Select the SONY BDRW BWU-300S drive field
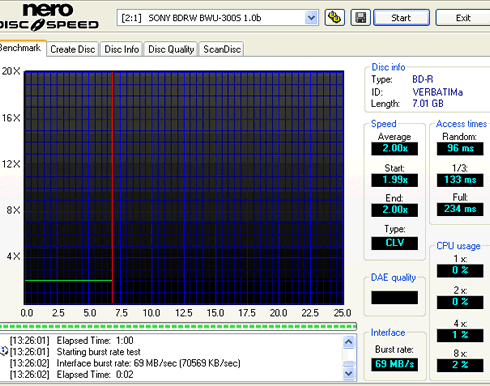This screenshot has width=490, height=386. point(217,17)
